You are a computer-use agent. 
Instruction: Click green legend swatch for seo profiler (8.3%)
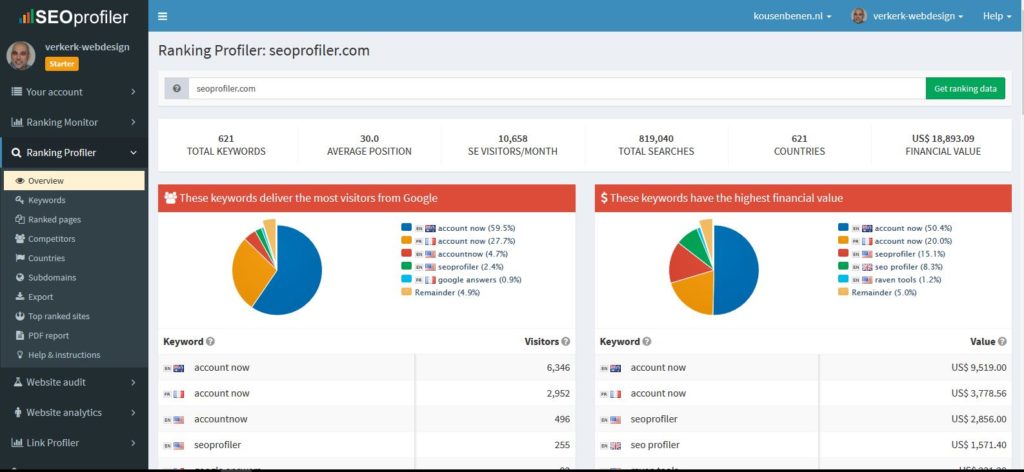click(842, 267)
